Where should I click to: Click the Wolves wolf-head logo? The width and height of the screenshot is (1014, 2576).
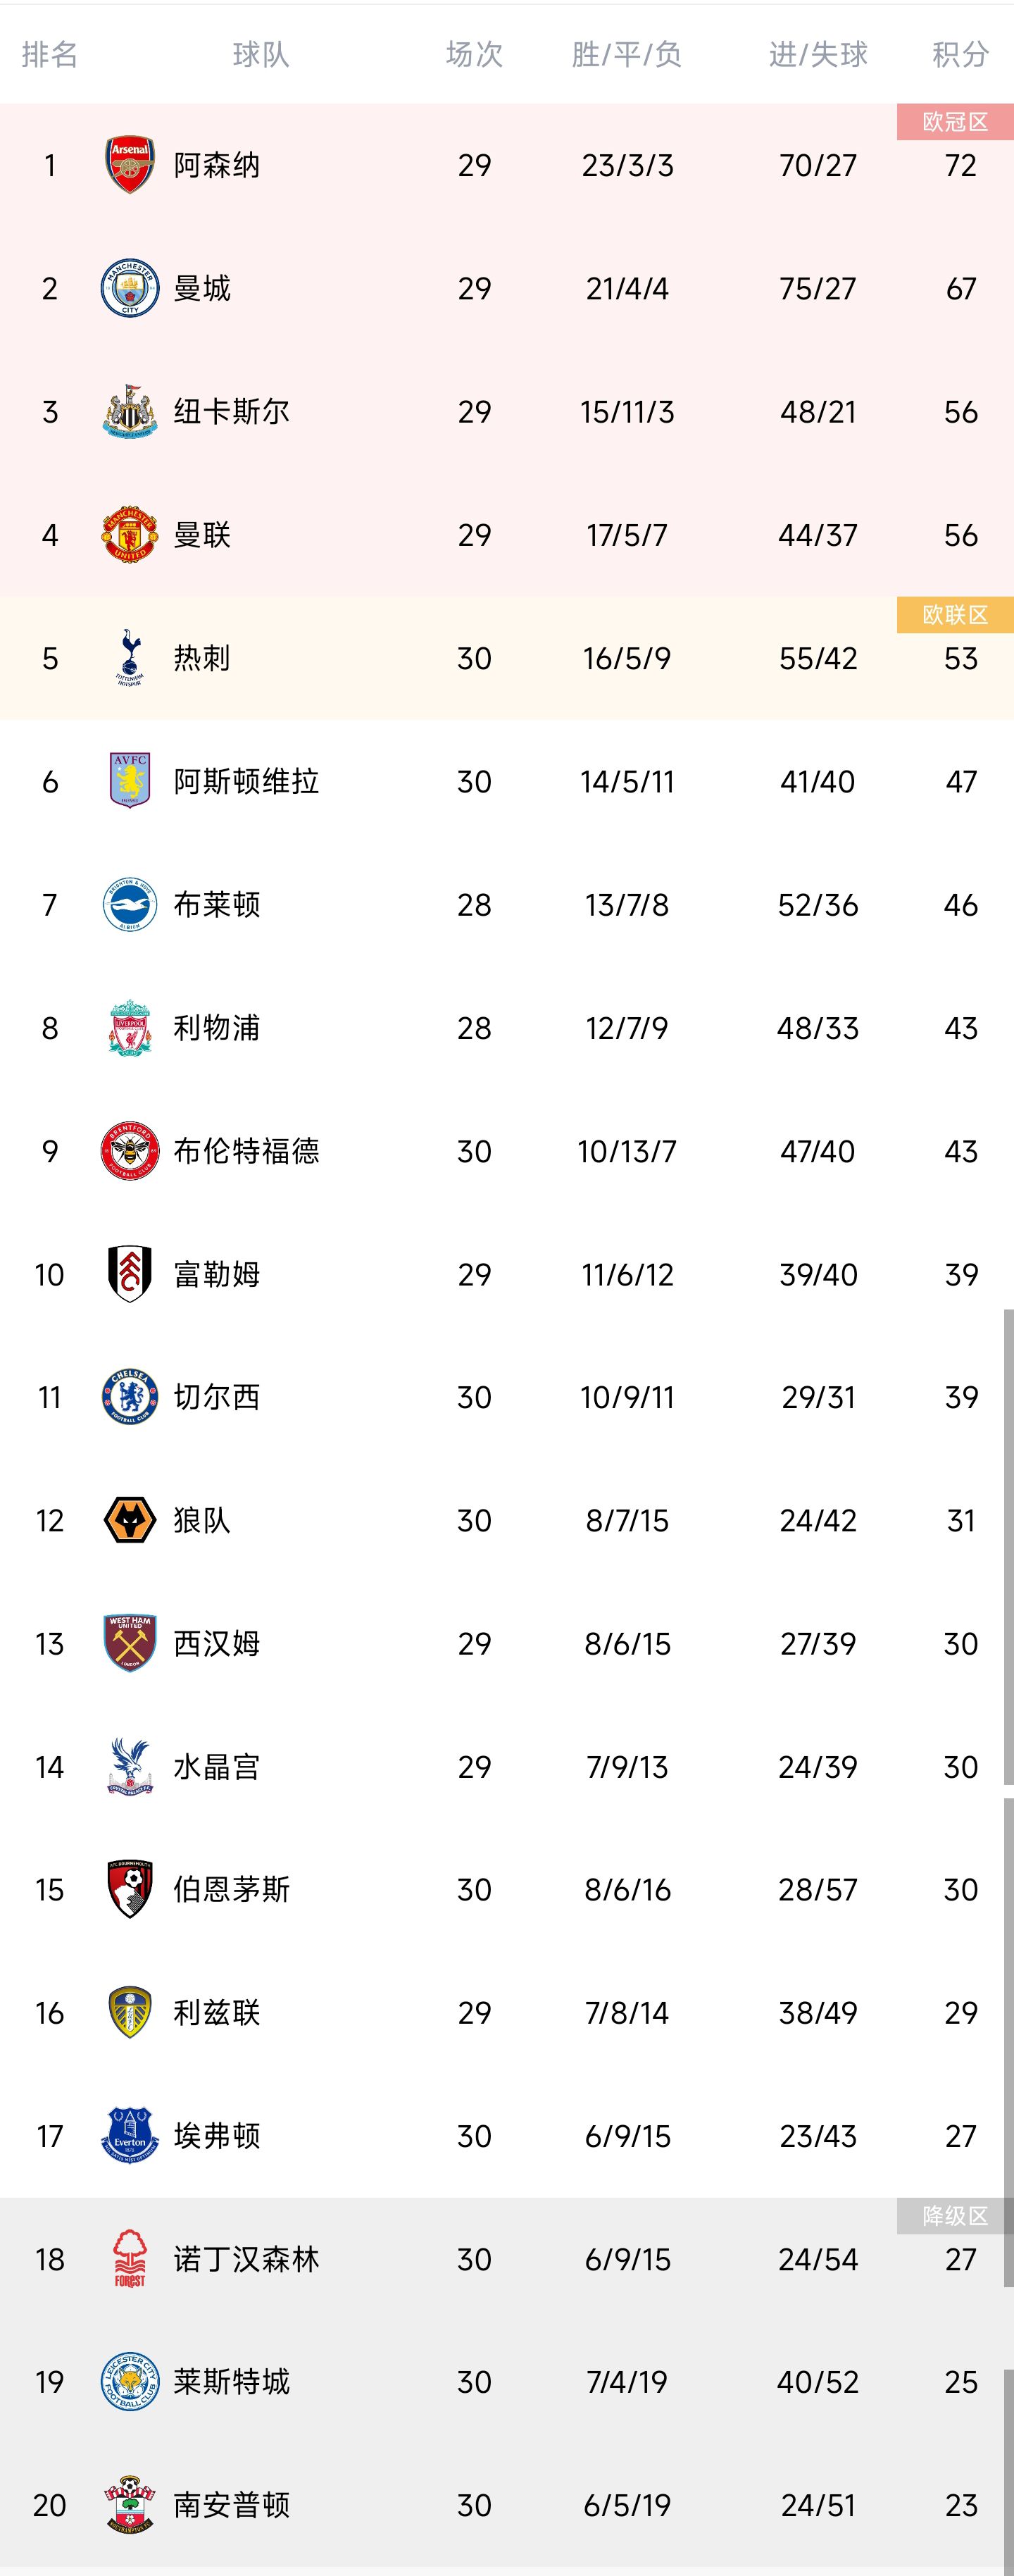(x=130, y=1521)
